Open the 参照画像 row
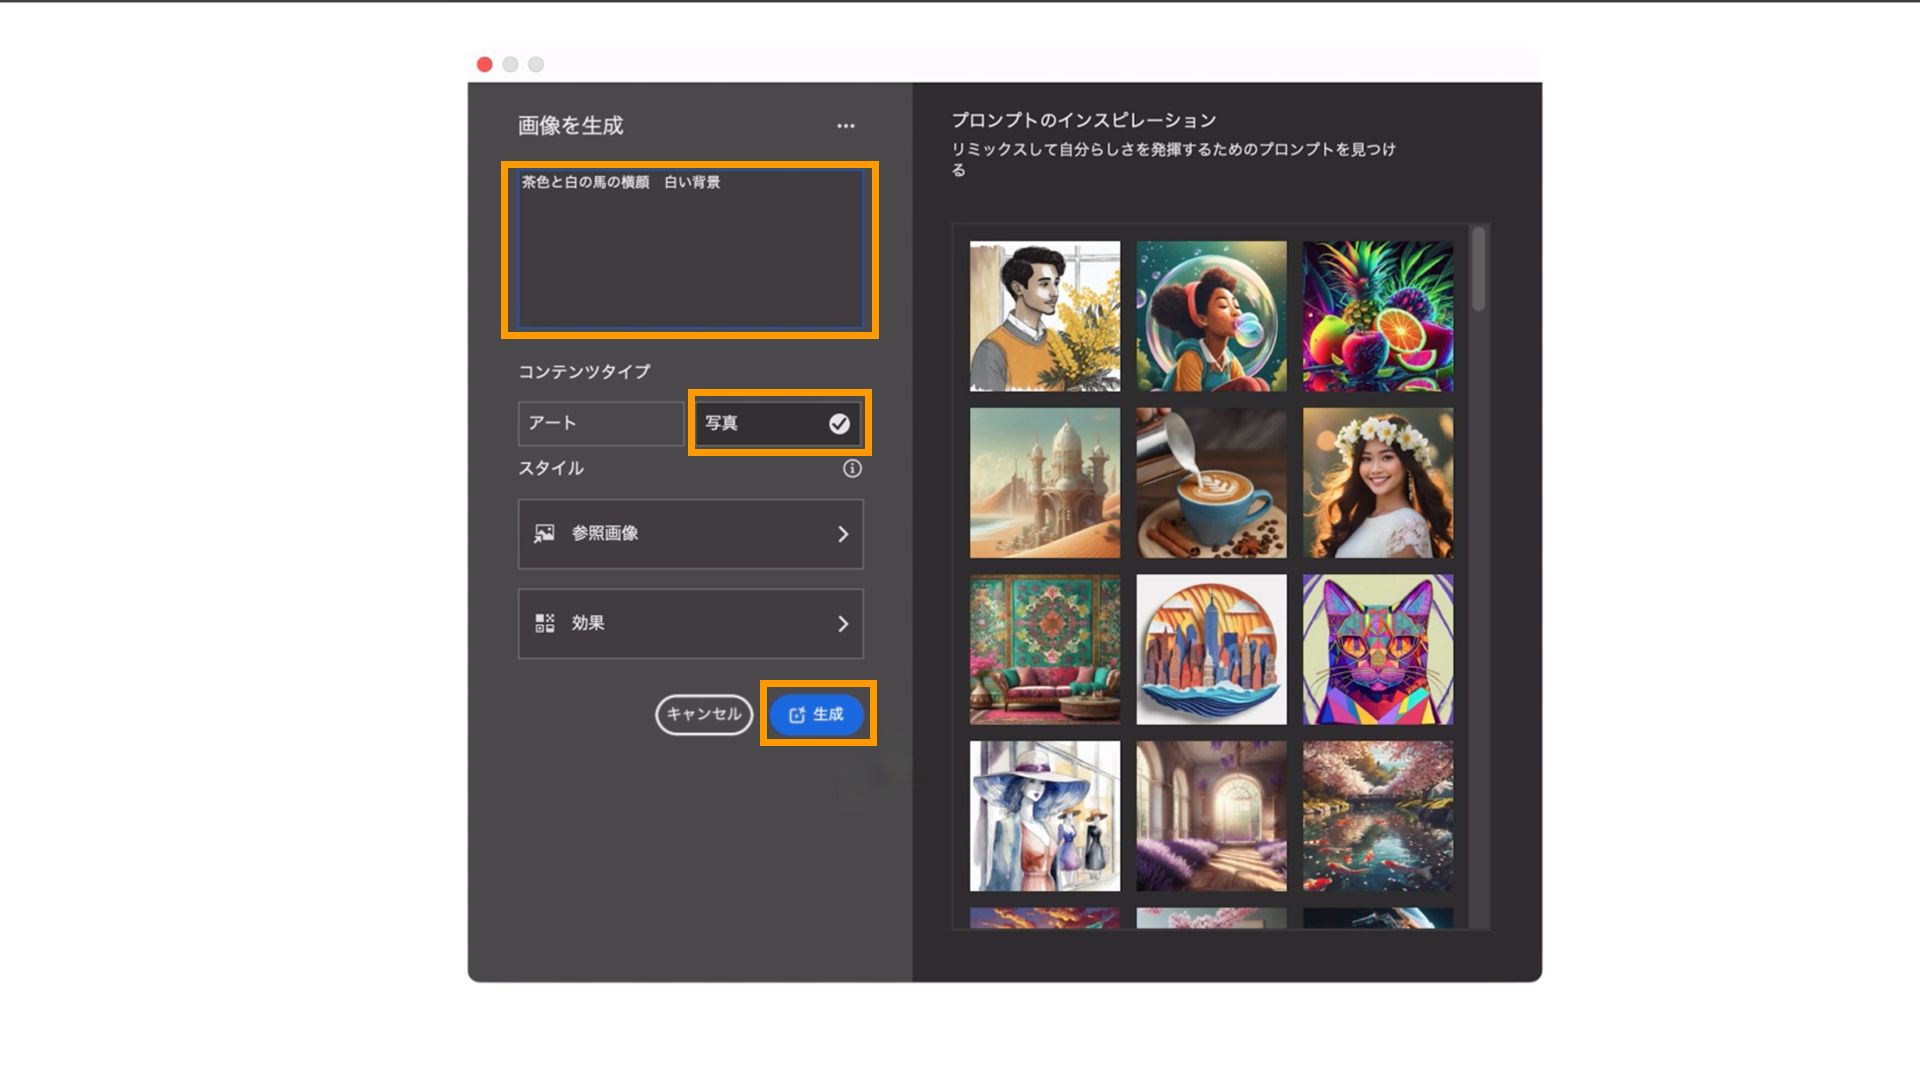Image resolution: width=1920 pixels, height=1080 pixels. coord(690,534)
